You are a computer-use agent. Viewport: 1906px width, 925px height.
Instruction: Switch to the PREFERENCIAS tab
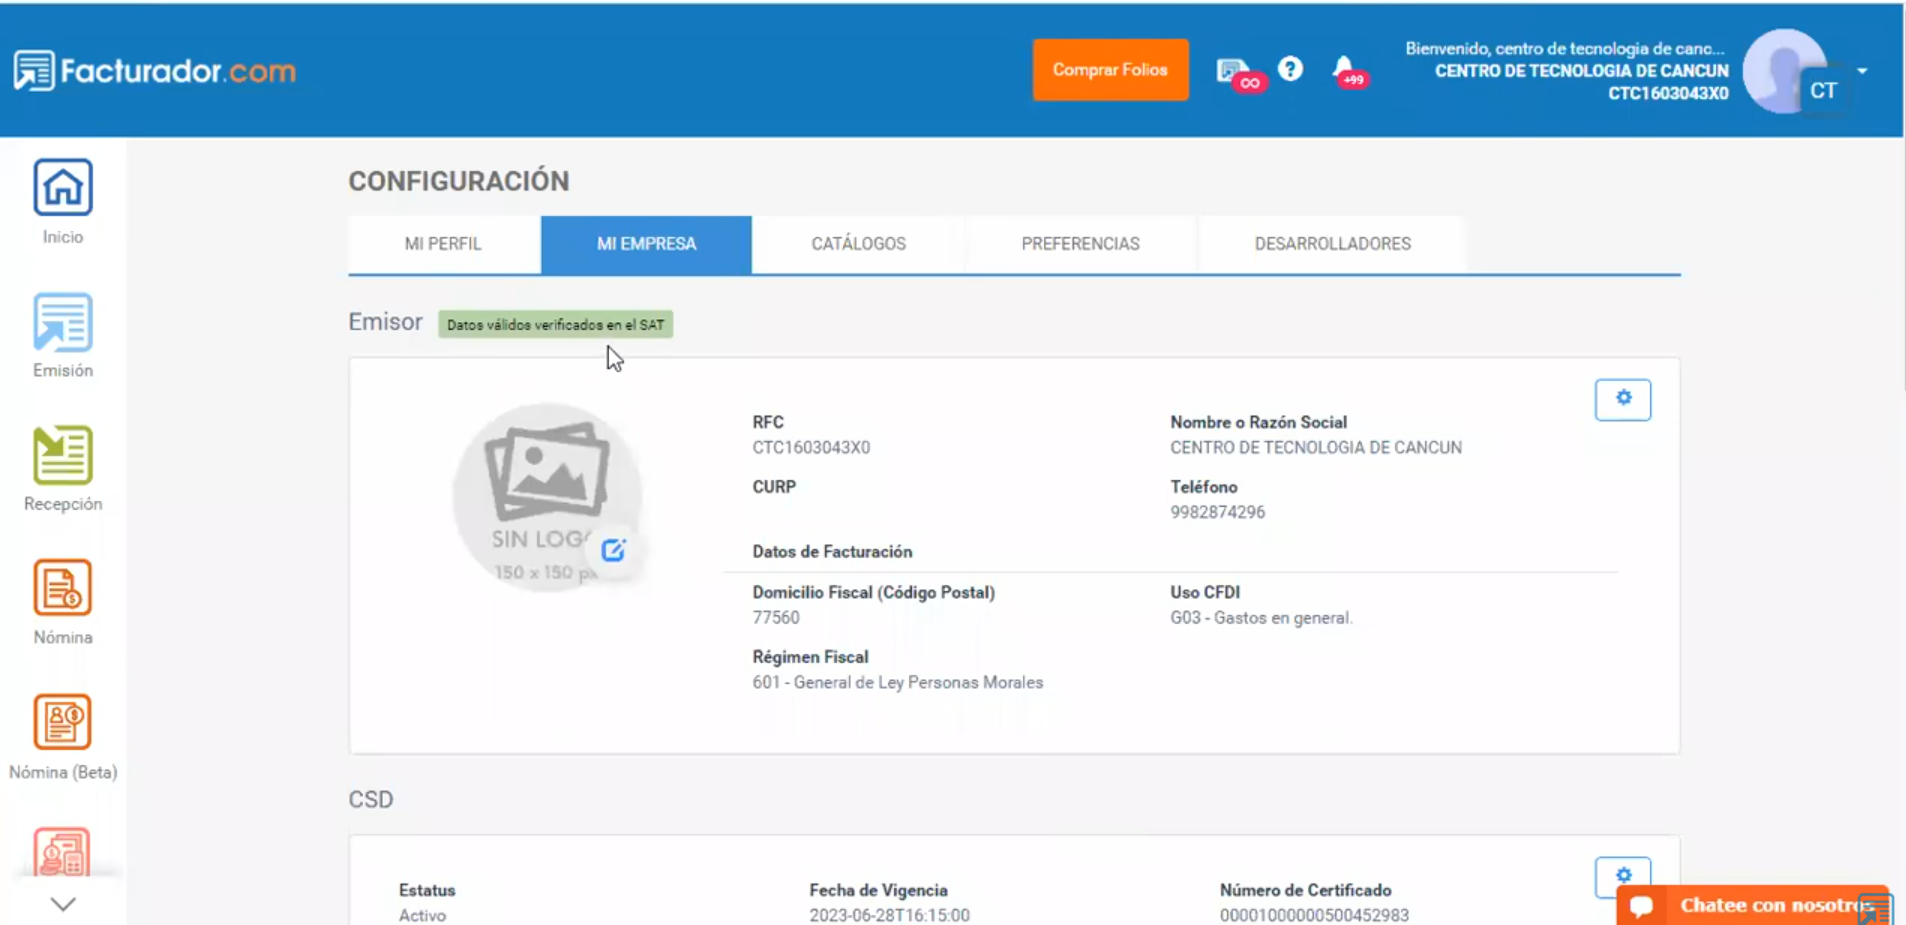[x=1081, y=243]
